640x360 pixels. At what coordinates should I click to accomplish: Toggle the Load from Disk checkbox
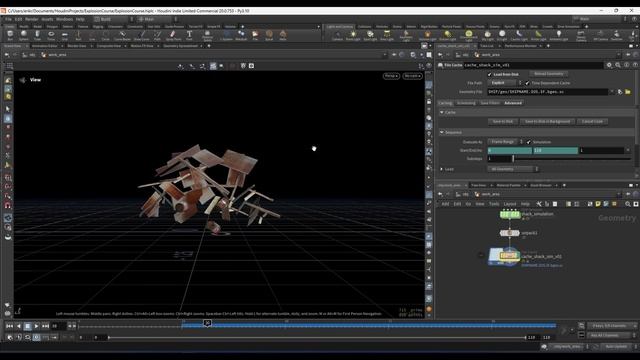pyautogui.click(x=489, y=74)
